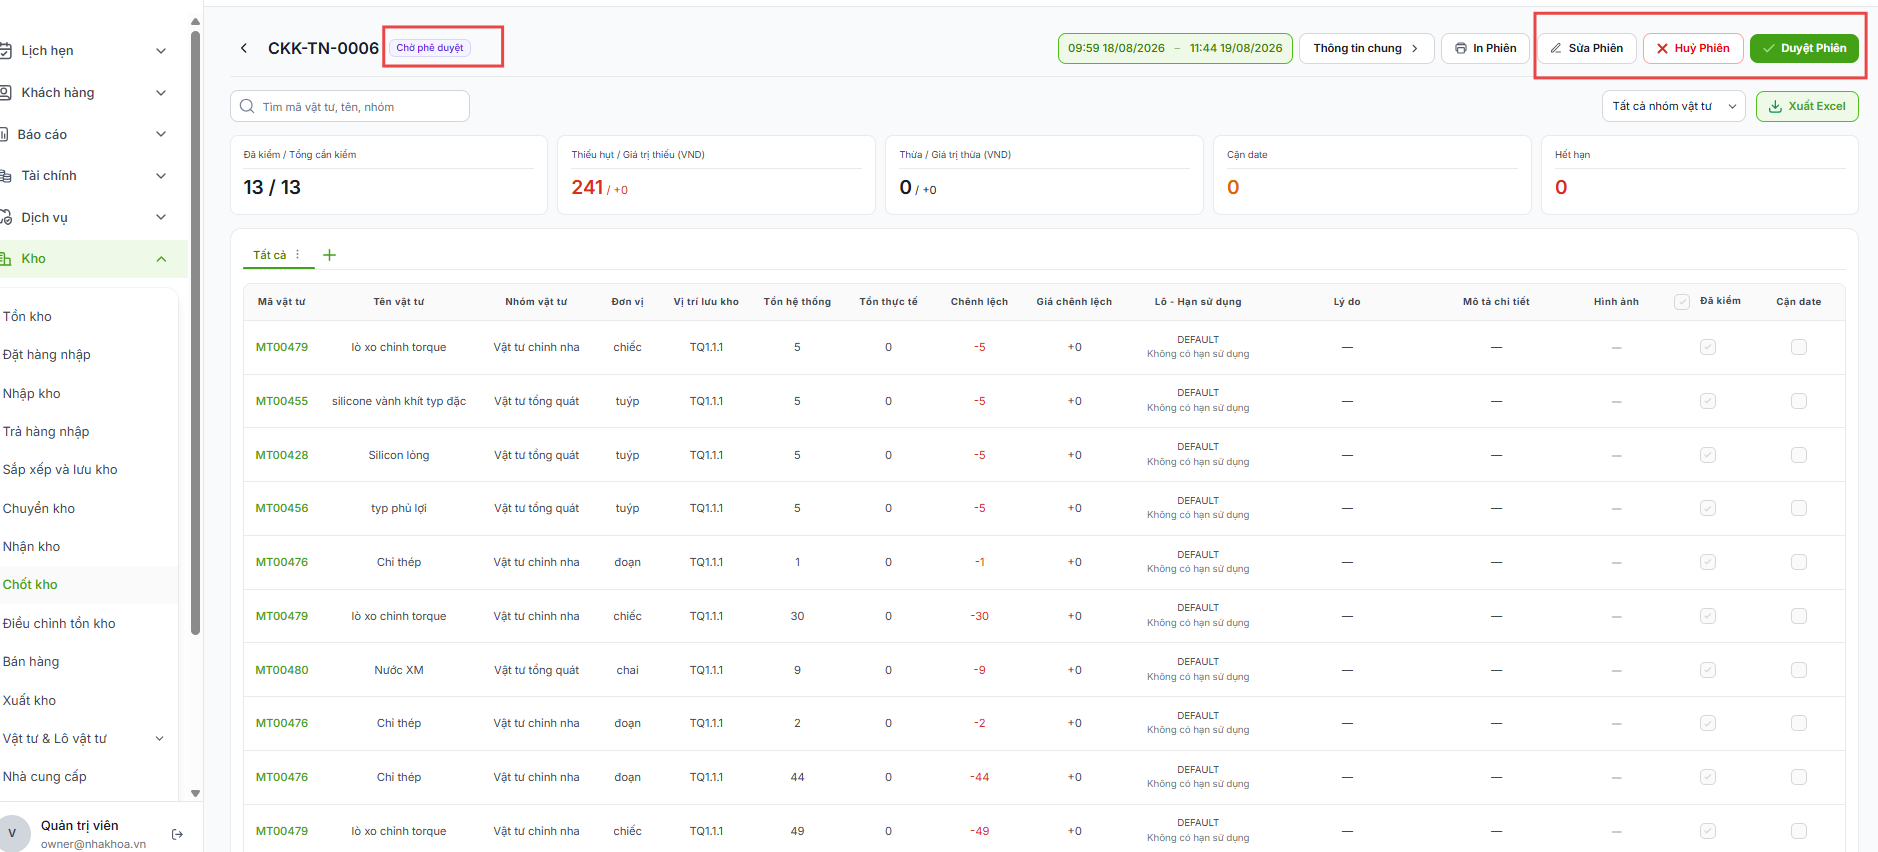Open material code MT00480 link
The width and height of the screenshot is (1878, 852).
[282, 670]
